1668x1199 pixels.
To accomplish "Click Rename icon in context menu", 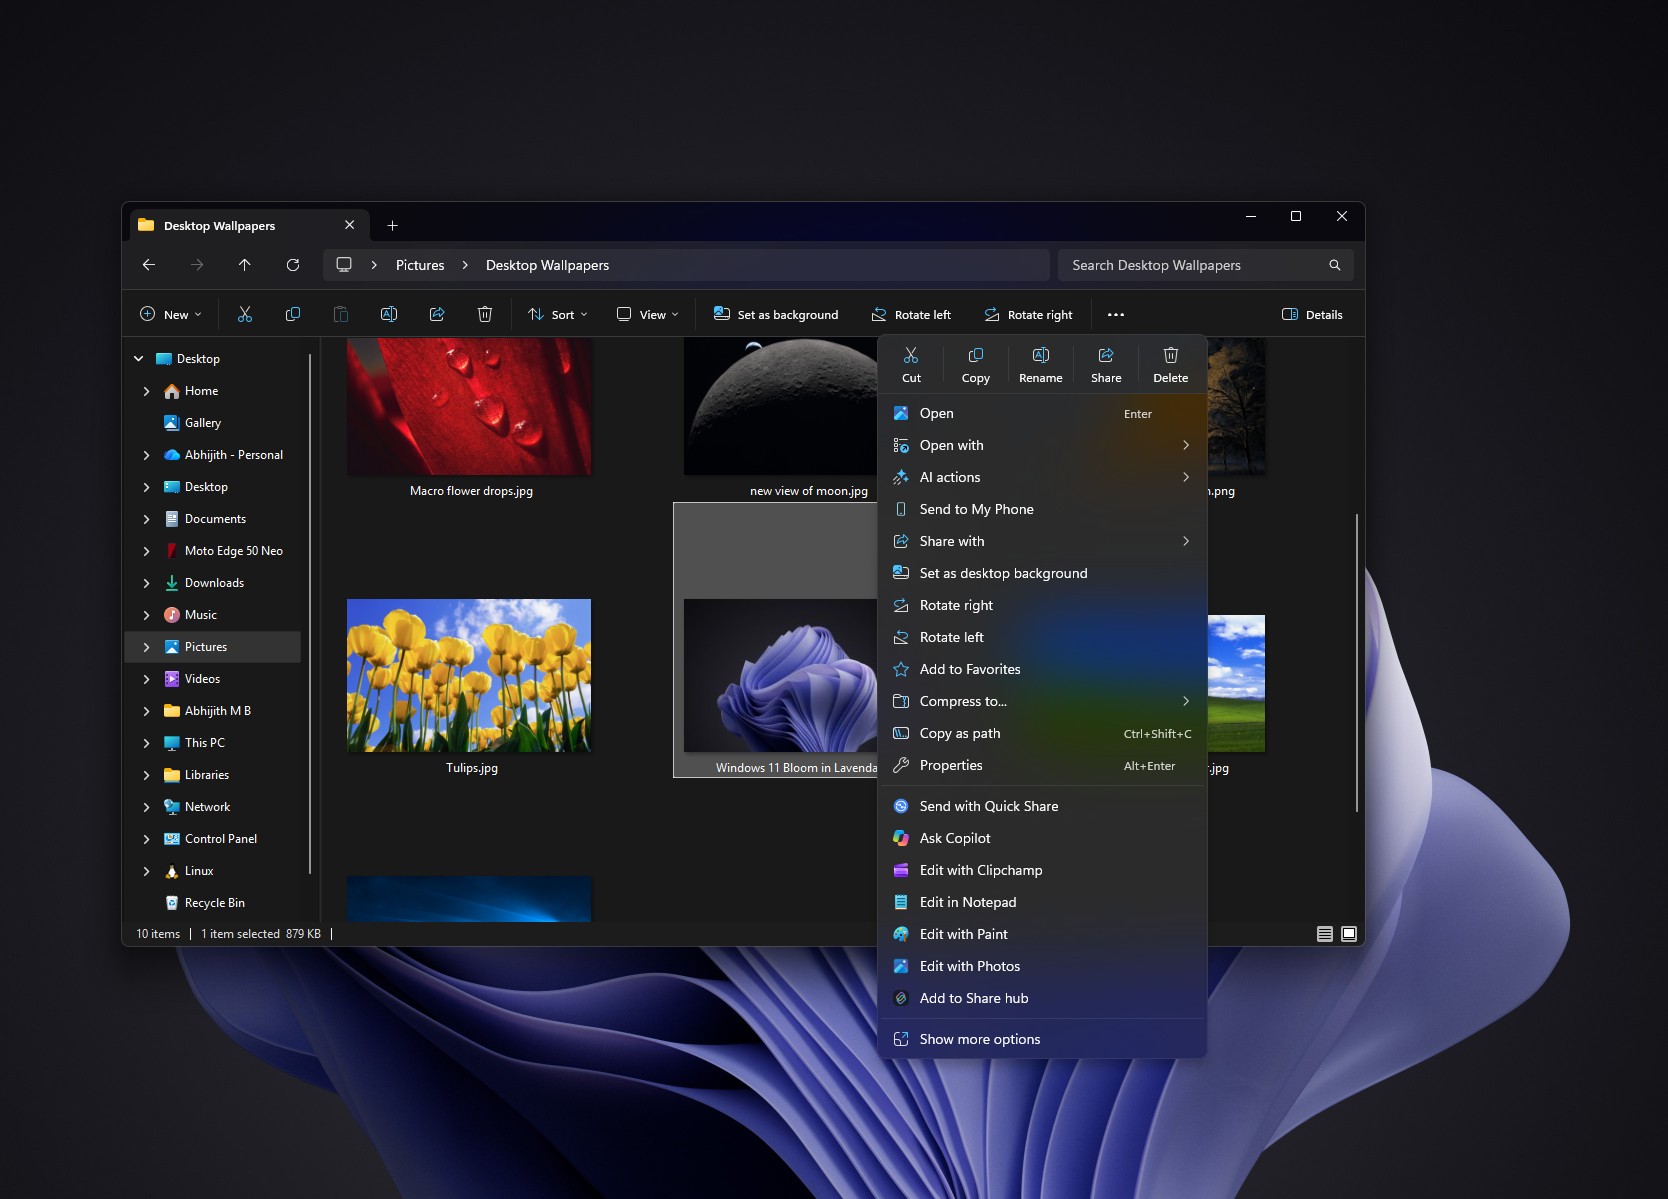I will [1041, 355].
